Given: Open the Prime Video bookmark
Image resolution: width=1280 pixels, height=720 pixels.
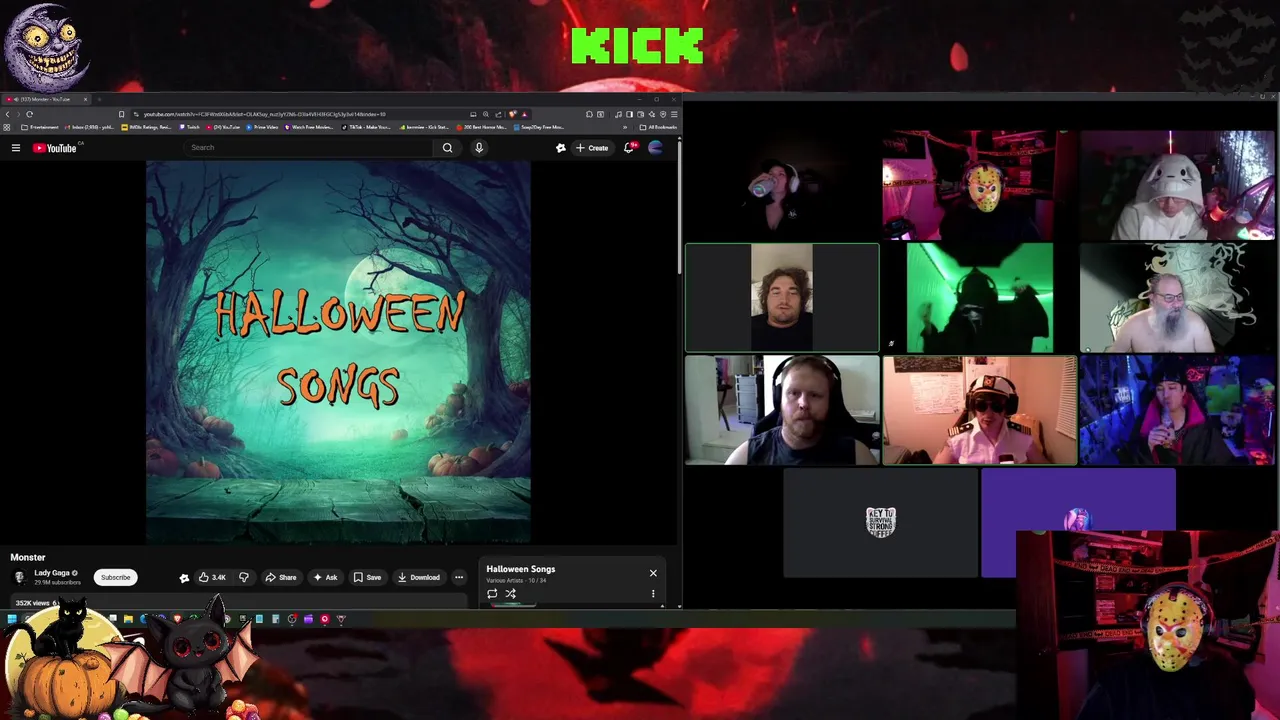Looking at the screenshot, I should point(262,127).
